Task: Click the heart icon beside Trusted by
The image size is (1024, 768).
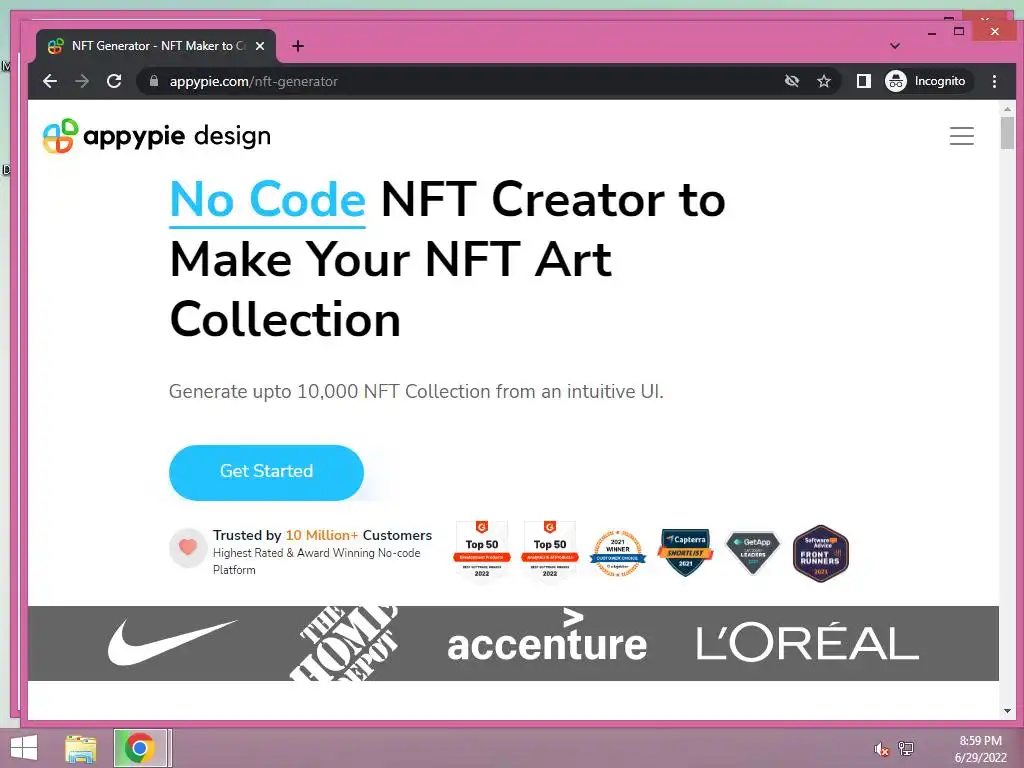Action: [188, 547]
